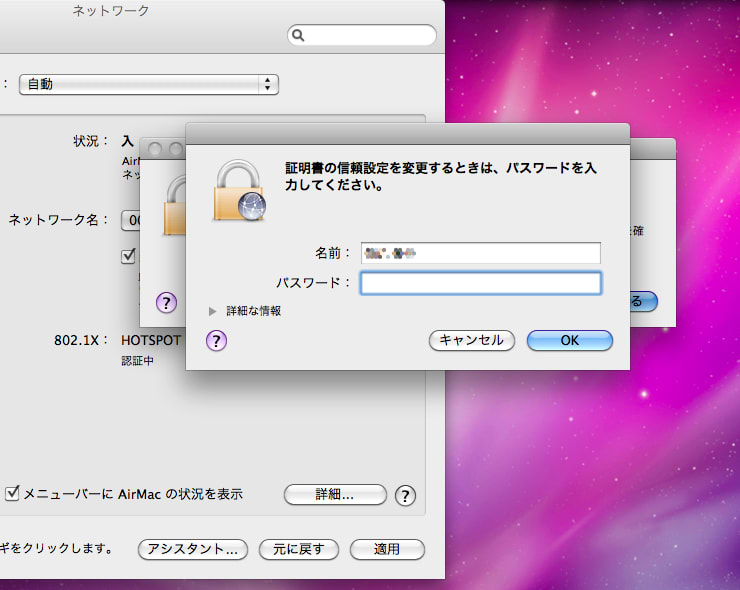Open help in the password dialog
The height and width of the screenshot is (590, 740).
[216, 341]
